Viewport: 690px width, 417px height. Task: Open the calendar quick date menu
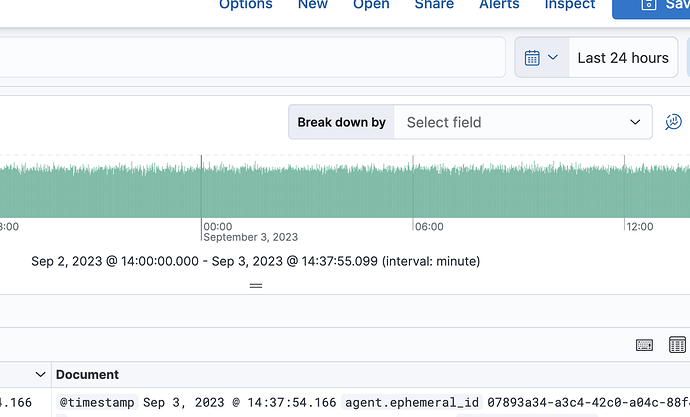[x=542, y=57]
